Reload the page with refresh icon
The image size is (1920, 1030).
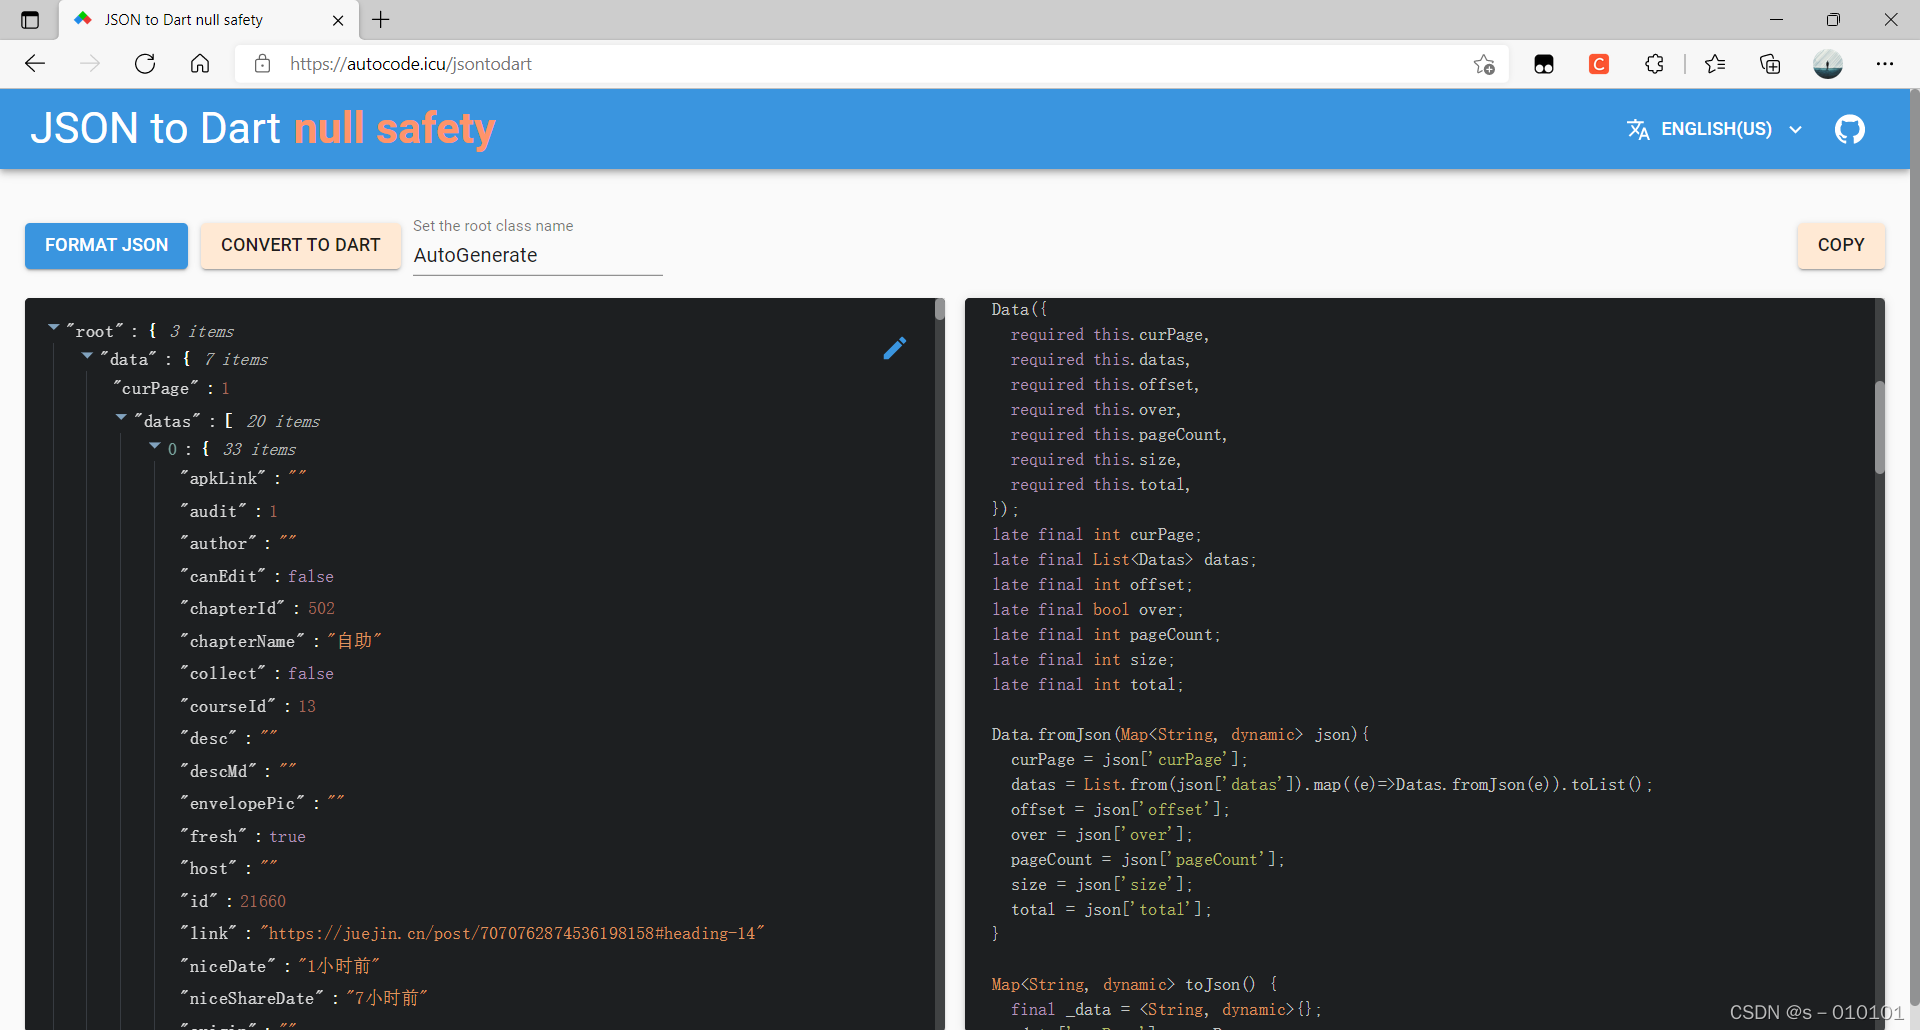[x=145, y=64]
